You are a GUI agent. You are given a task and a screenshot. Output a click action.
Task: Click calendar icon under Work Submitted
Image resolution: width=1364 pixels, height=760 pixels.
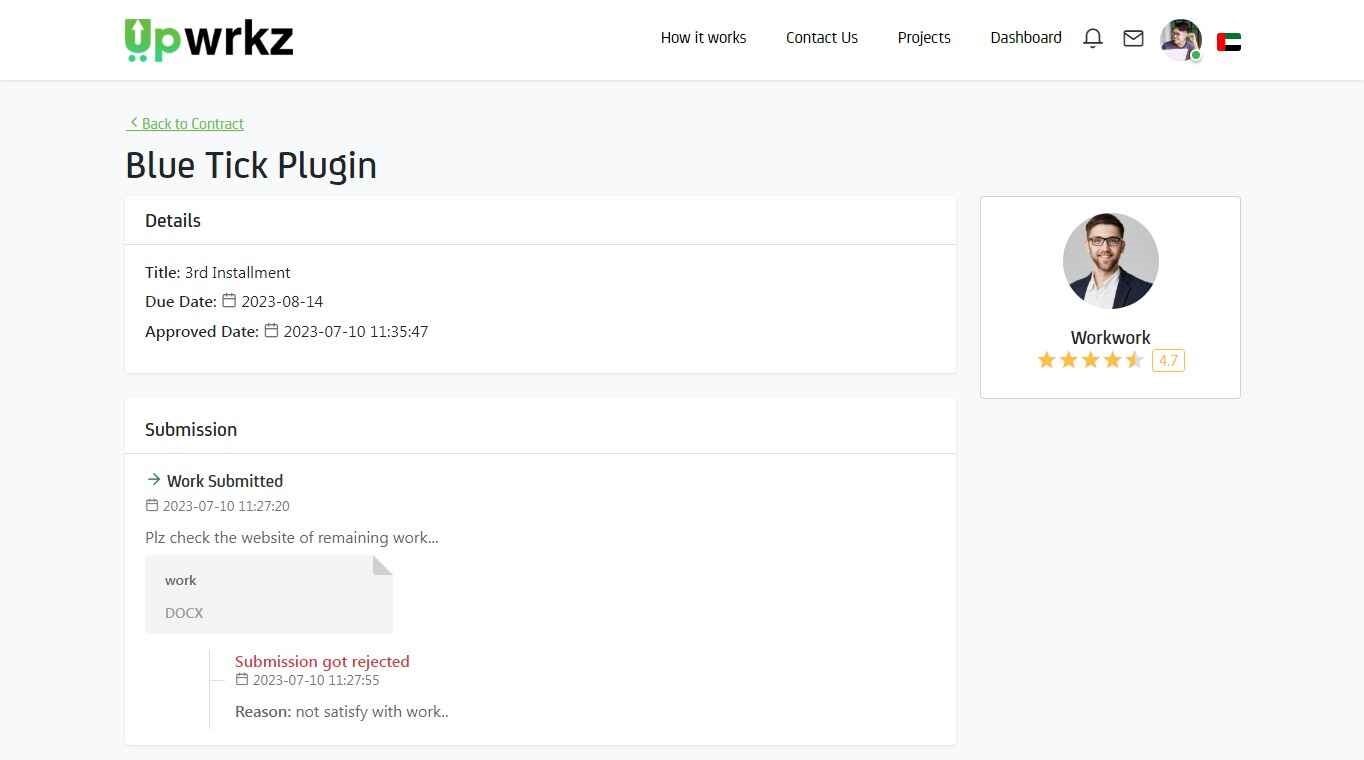pyautogui.click(x=152, y=505)
